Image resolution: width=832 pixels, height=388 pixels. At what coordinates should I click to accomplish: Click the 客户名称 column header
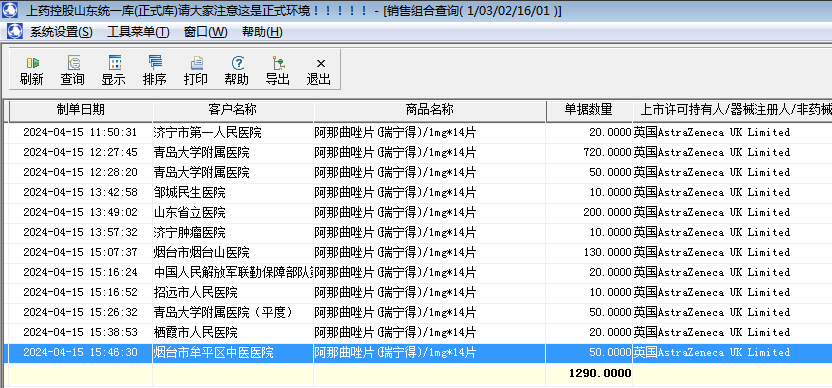[233, 110]
